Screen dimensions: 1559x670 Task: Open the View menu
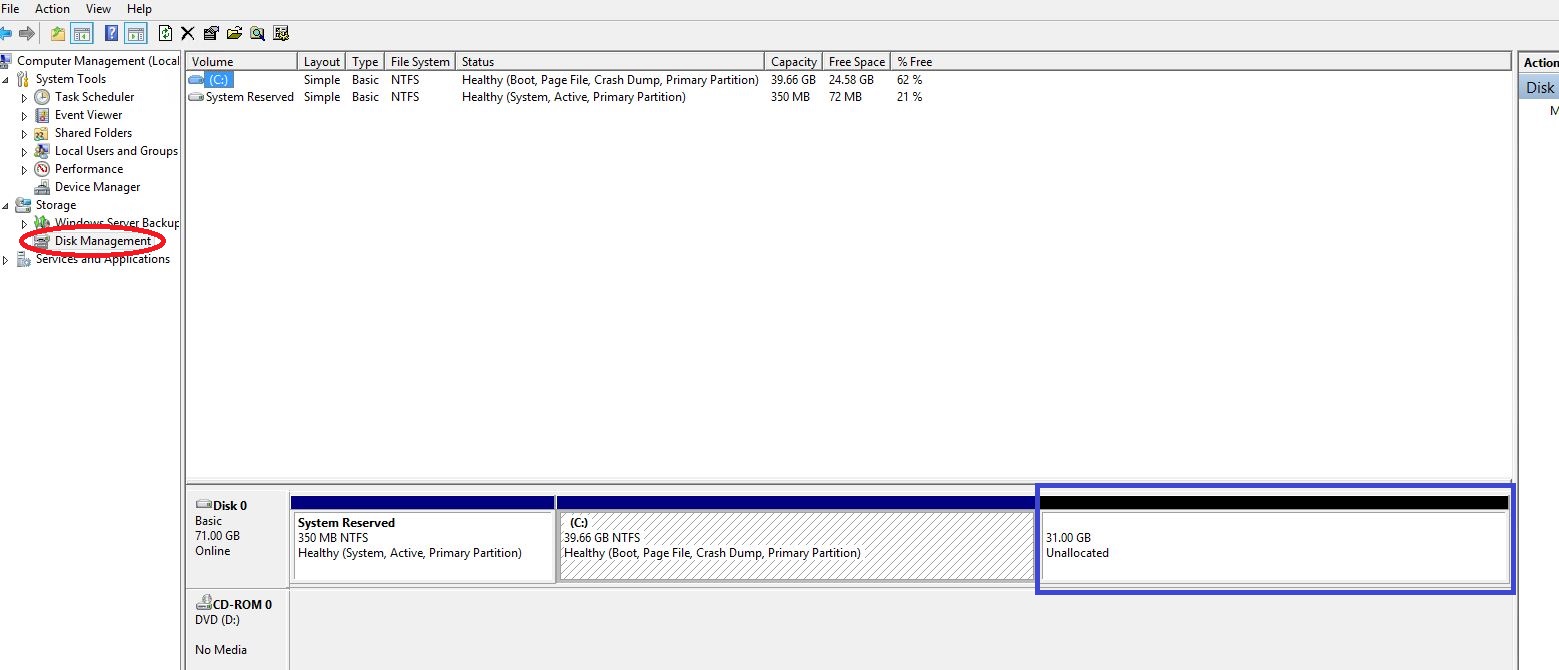(98, 9)
